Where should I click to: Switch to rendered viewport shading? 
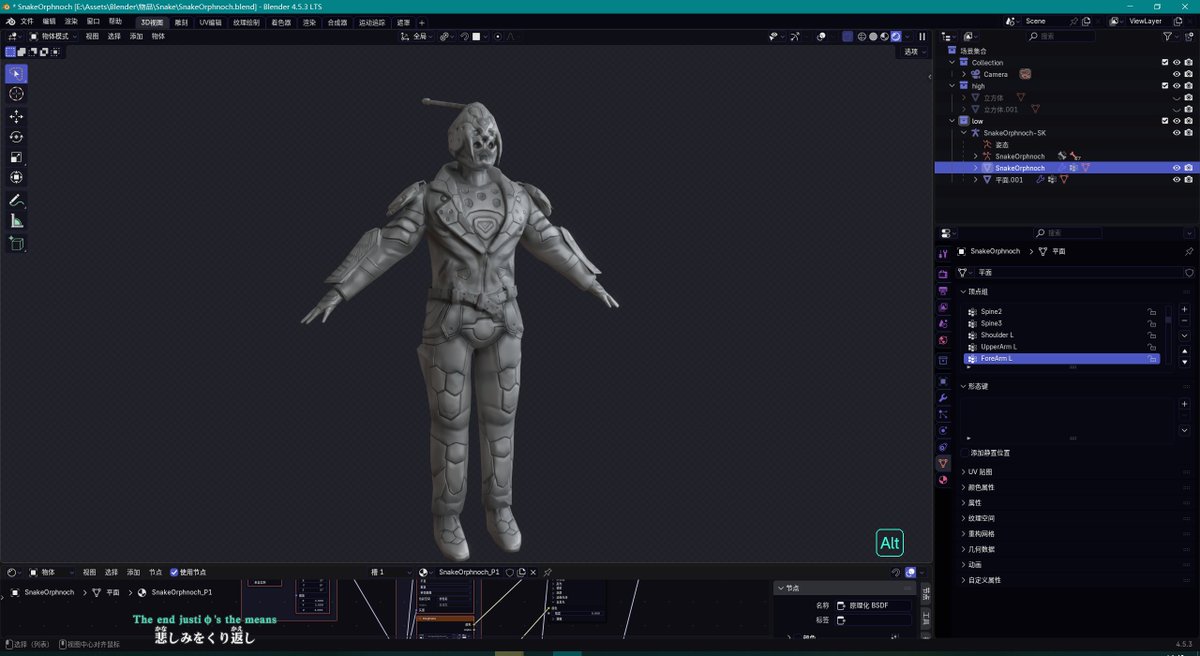click(x=895, y=36)
